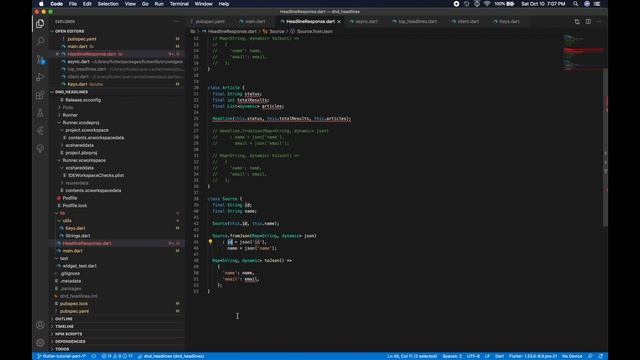640x360 pixels.
Task: Open the Accounts icon in the activity bar
Action: click(40, 325)
